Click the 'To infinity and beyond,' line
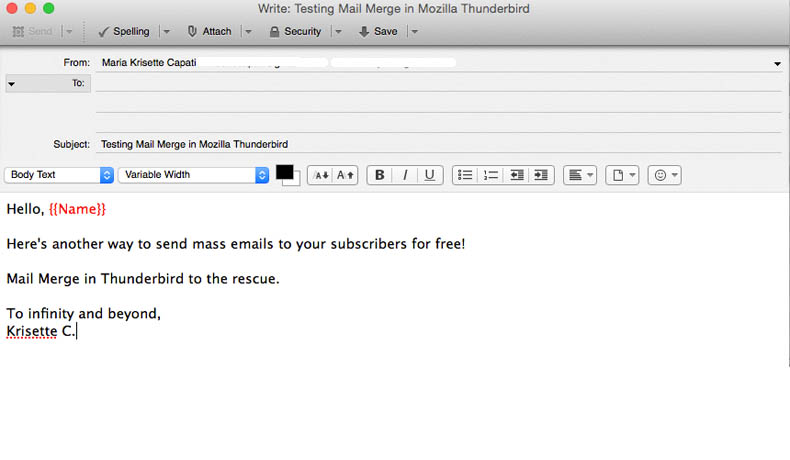 [83, 314]
